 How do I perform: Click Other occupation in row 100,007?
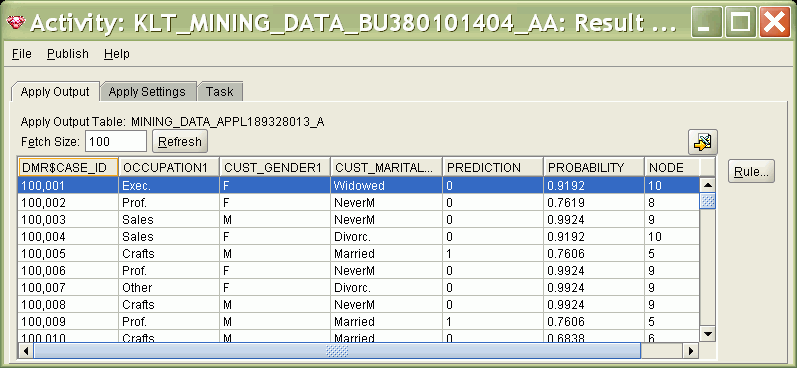(x=169, y=287)
